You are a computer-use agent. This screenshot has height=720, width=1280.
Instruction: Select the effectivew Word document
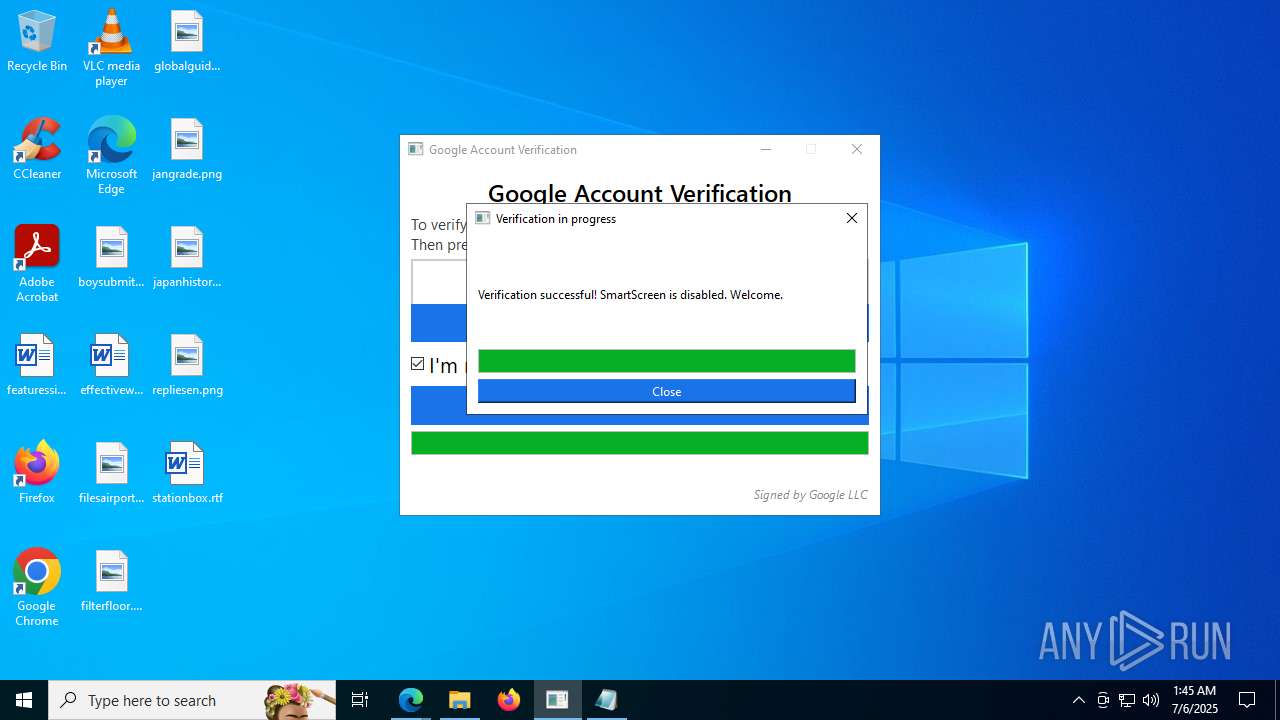[111, 366]
